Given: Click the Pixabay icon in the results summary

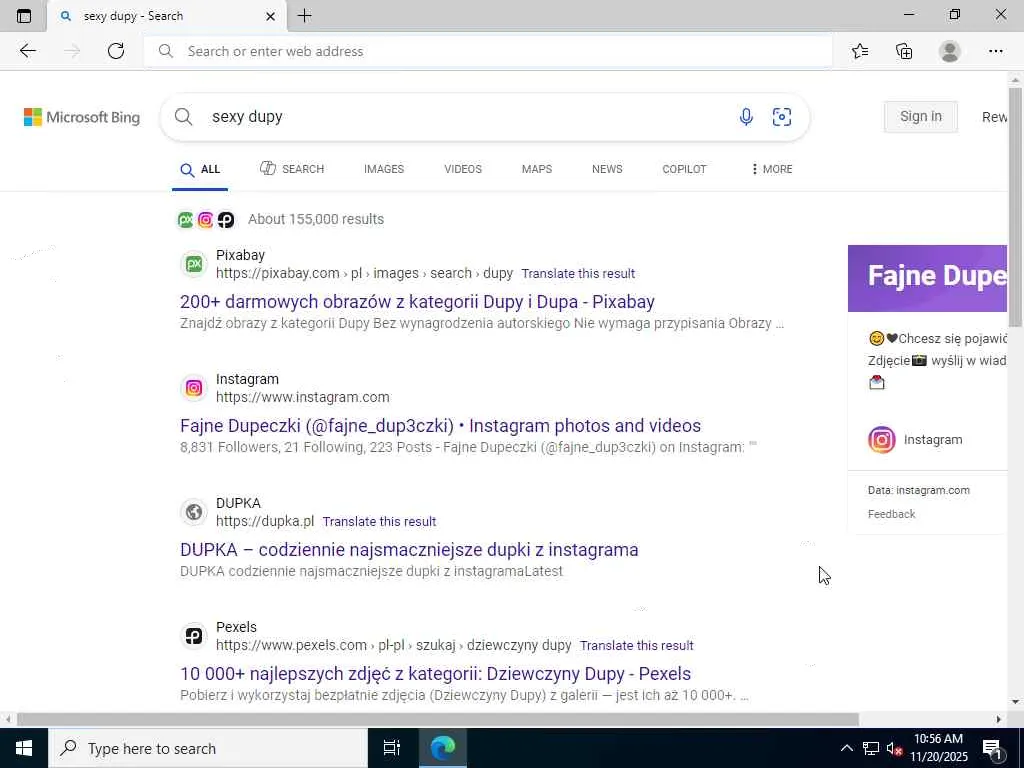Looking at the screenshot, I should tap(185, 220).
